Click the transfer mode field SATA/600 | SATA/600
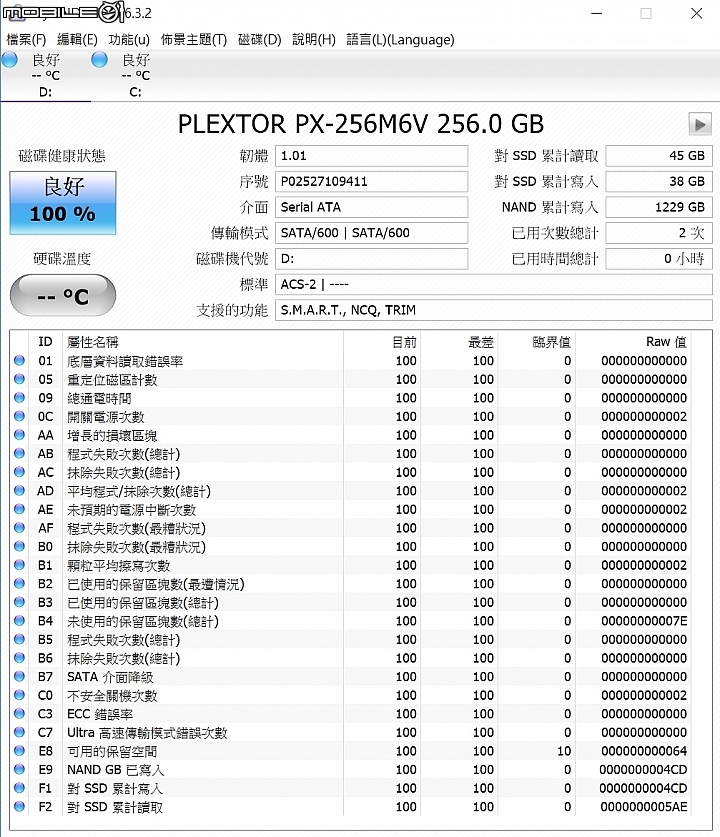The width and height of the screenshot is (720, 837). coord(371,233)
